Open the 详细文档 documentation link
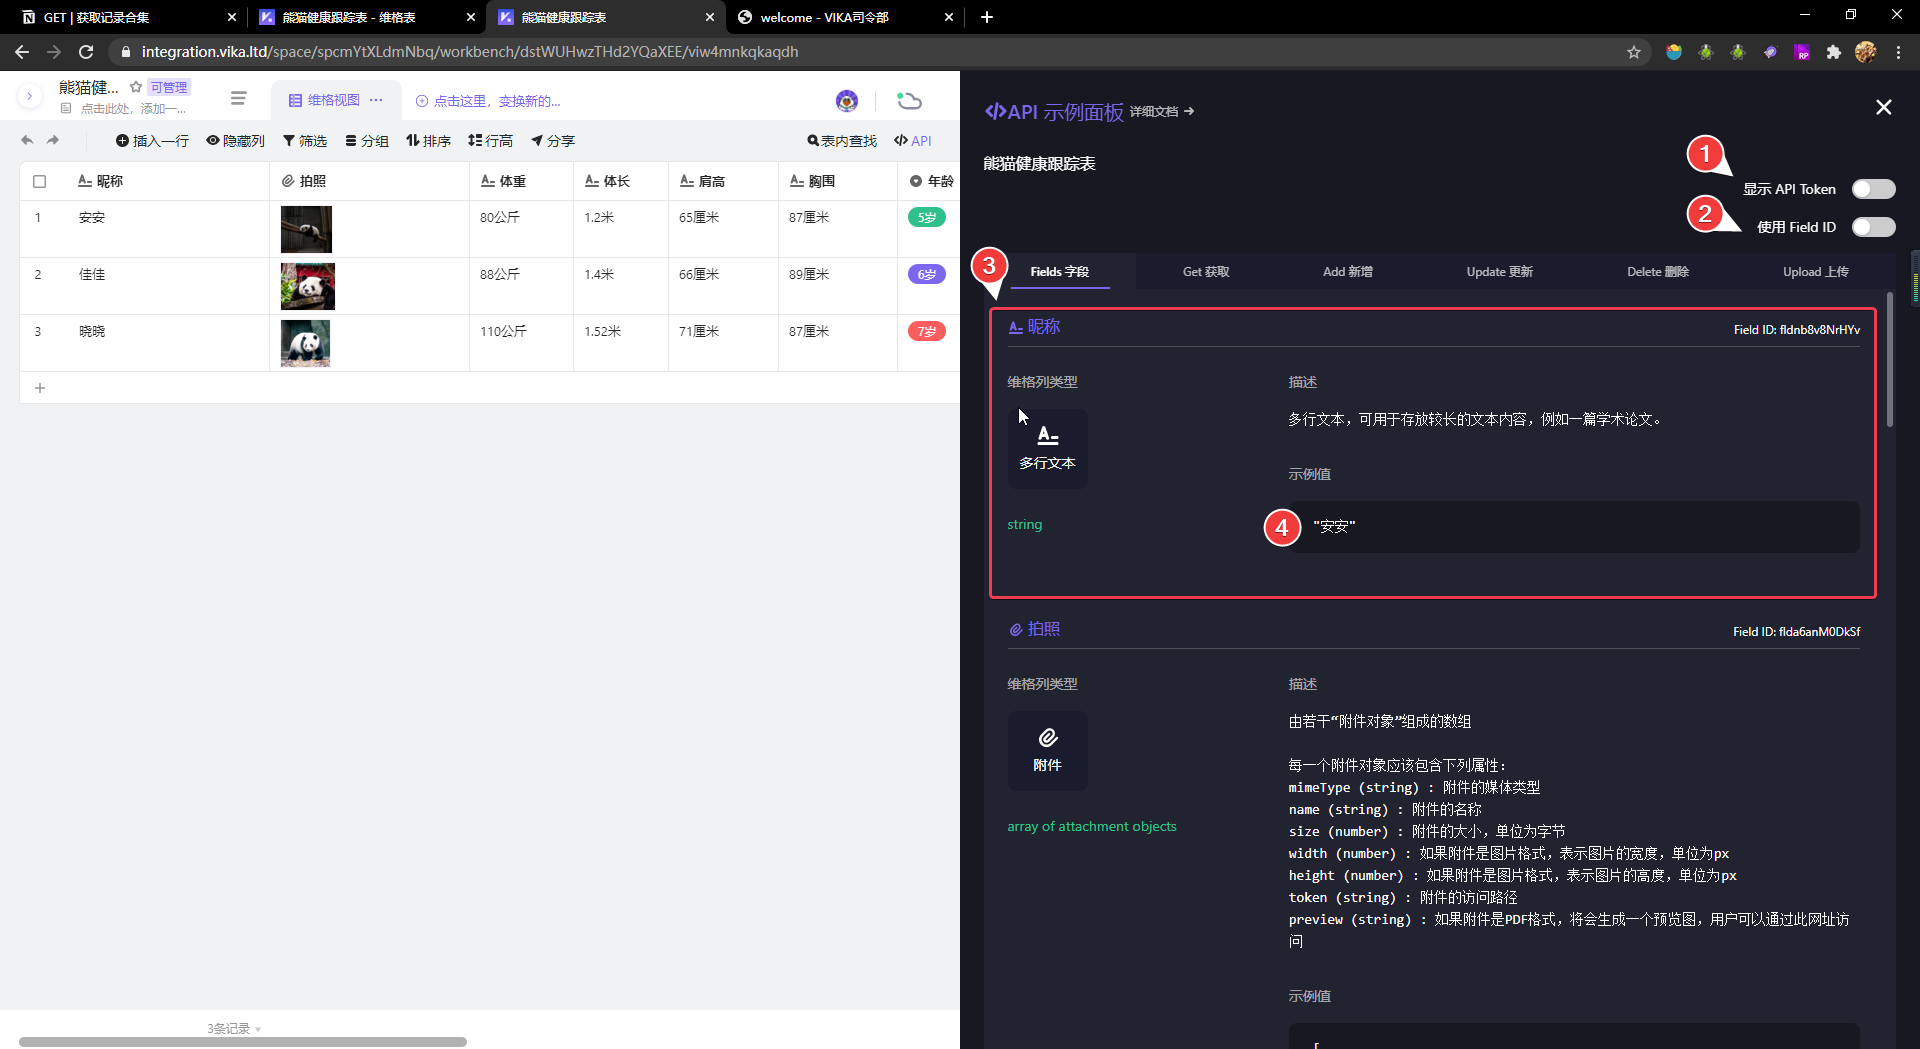The image size is (1920, 1049). click(x=1162, y=112)
